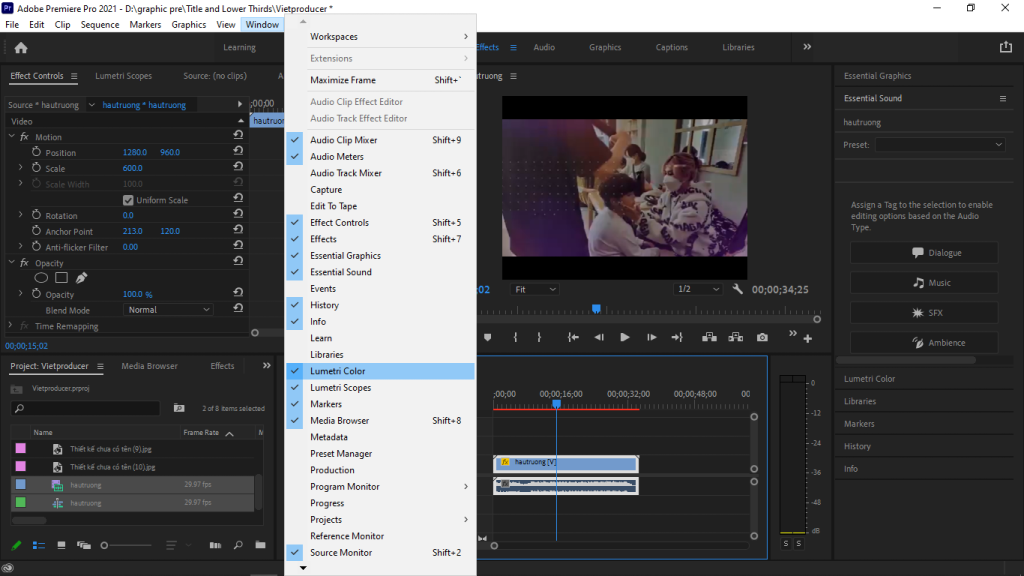
Task: Select Lumetri Color from the Window menu
Action: (345, 371)
